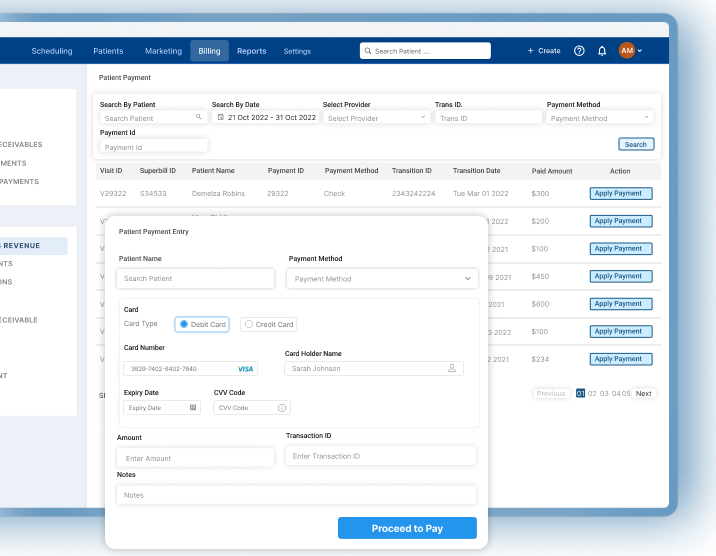Click the Enter Transaction ID field
Viewport: 716px width, 556px height.
(x=381, y=456)
